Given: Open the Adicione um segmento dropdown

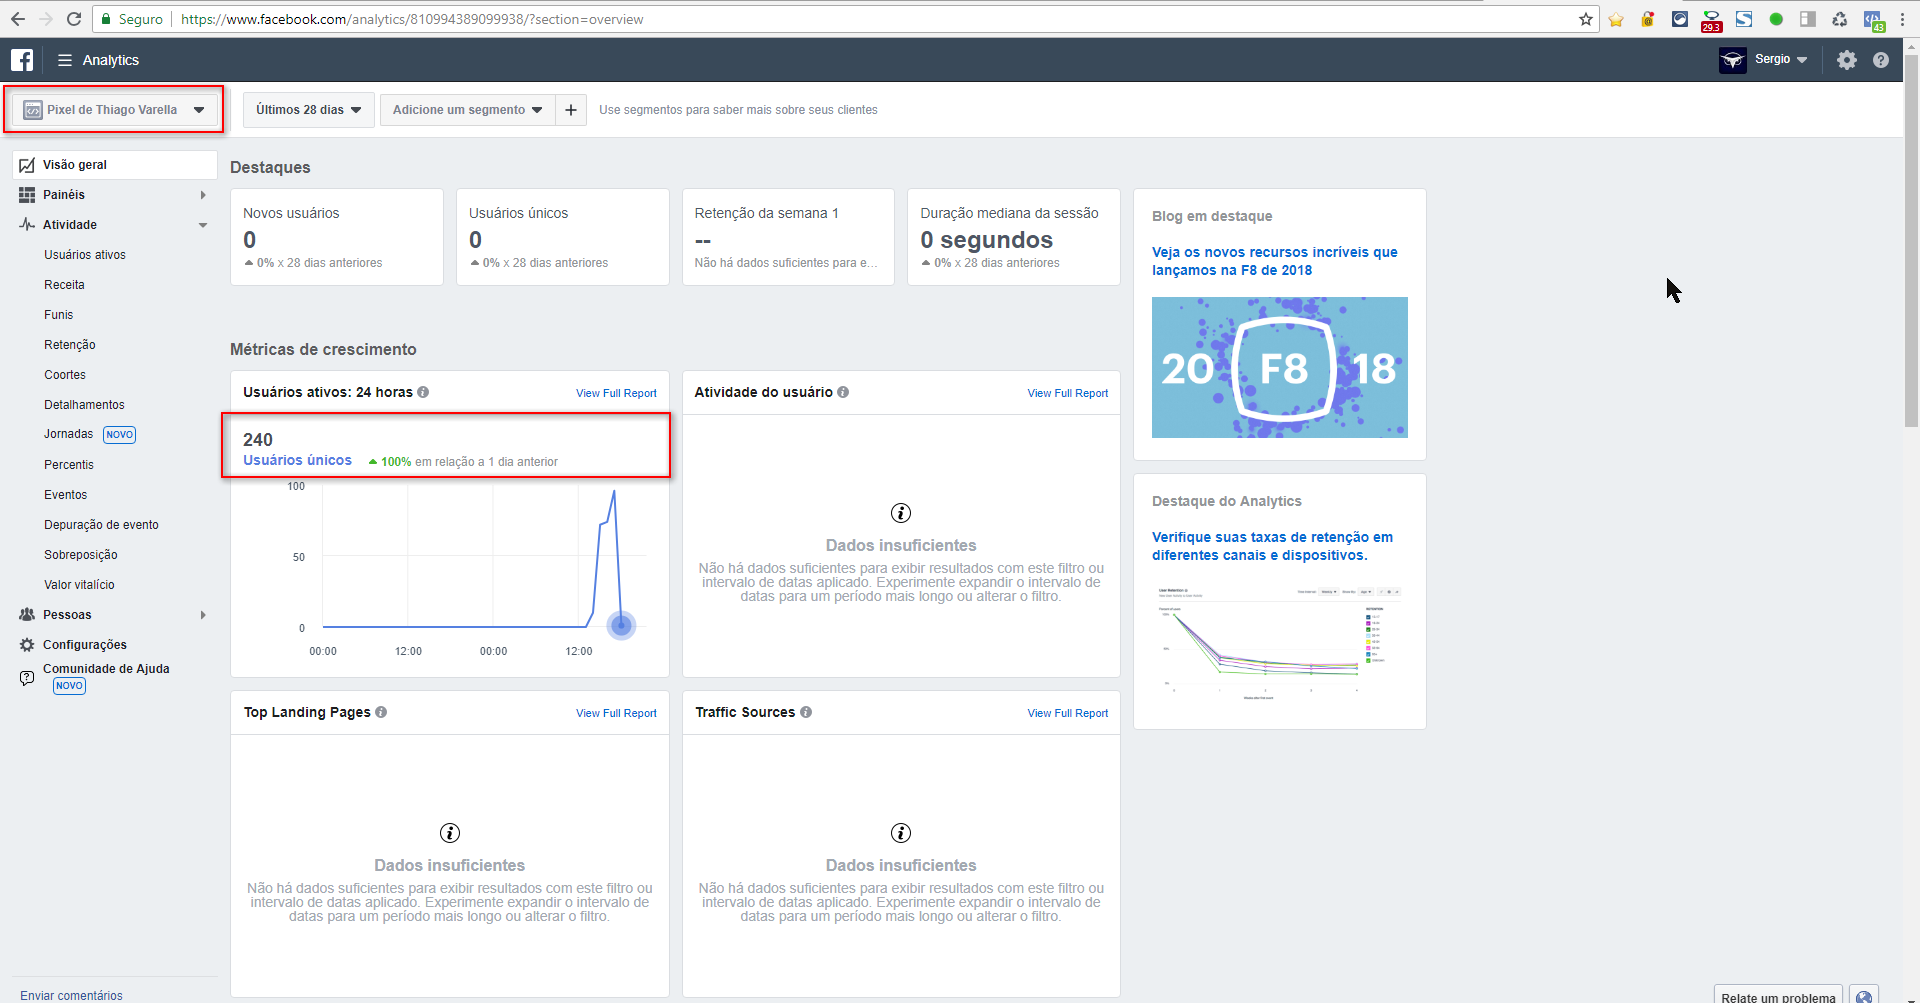Looking at the screenshot, I should 467,110.
